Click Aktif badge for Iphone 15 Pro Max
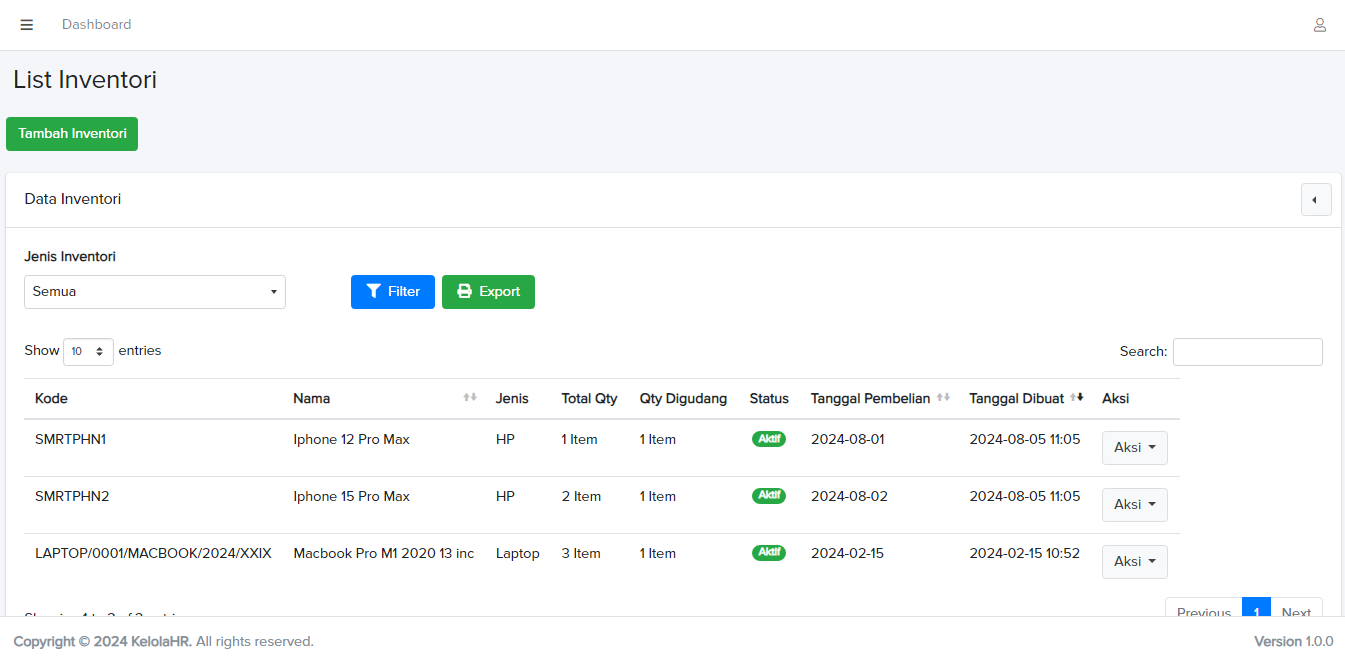The image size is (1345, 667). (x=768, y=496)
